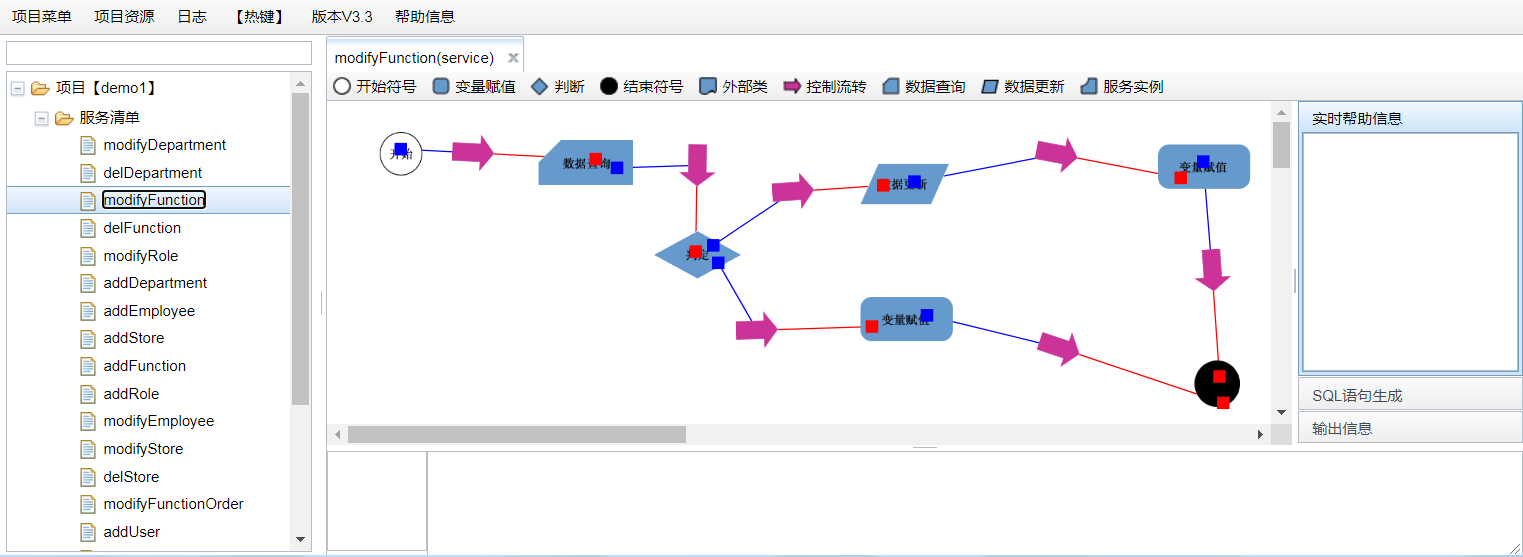
Task: Open the addEmployee service
Action: tap(149, 311)
